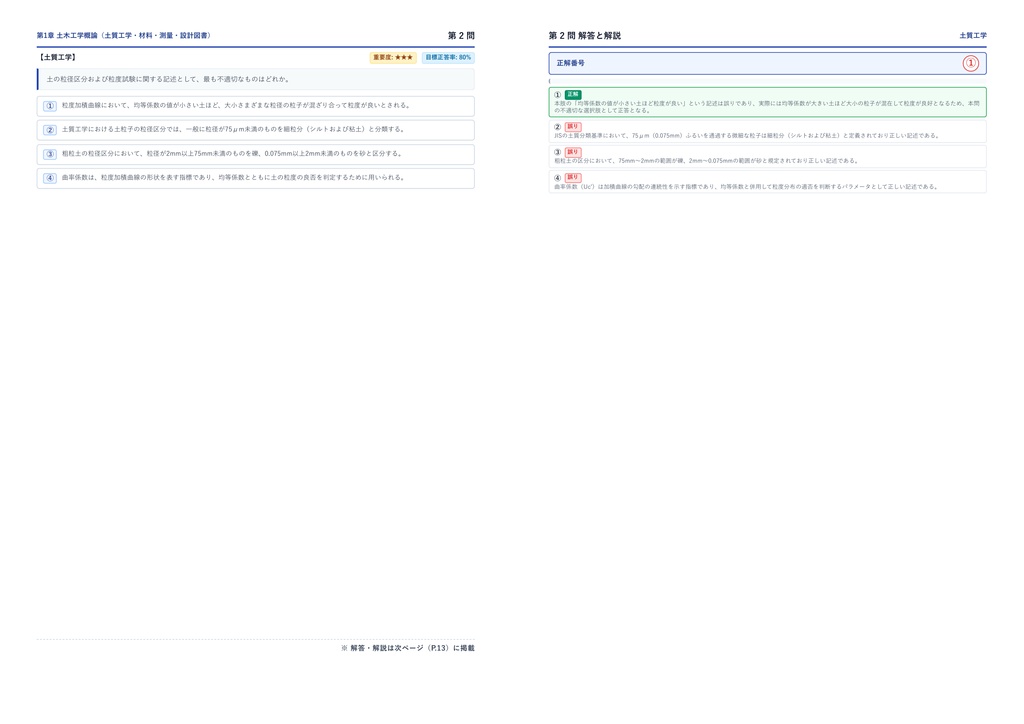
Task: Click the circled ④ number in the explanation list
Action: 558,178
